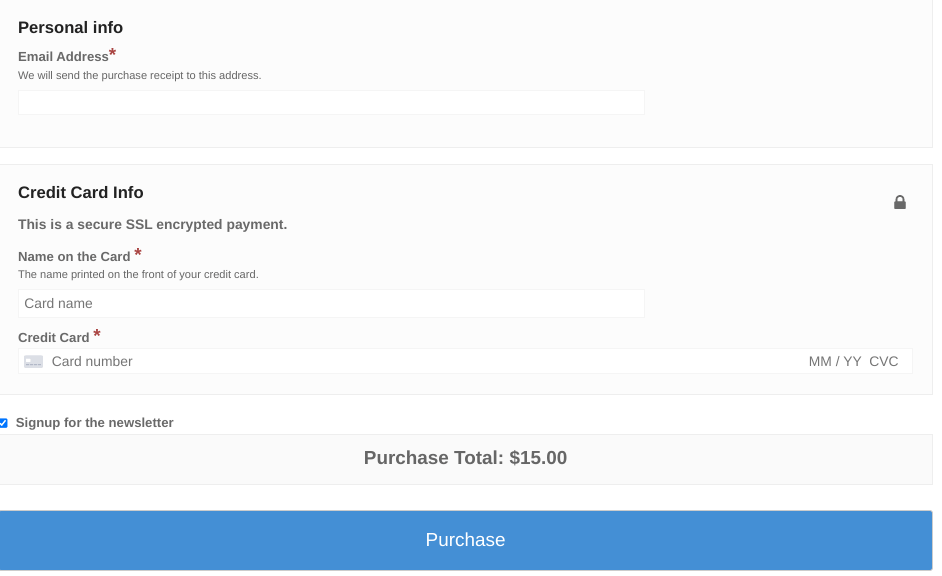Uncheck the Signup for the newsletter checkbox
The image size is (942, 576).
(4, 422)
